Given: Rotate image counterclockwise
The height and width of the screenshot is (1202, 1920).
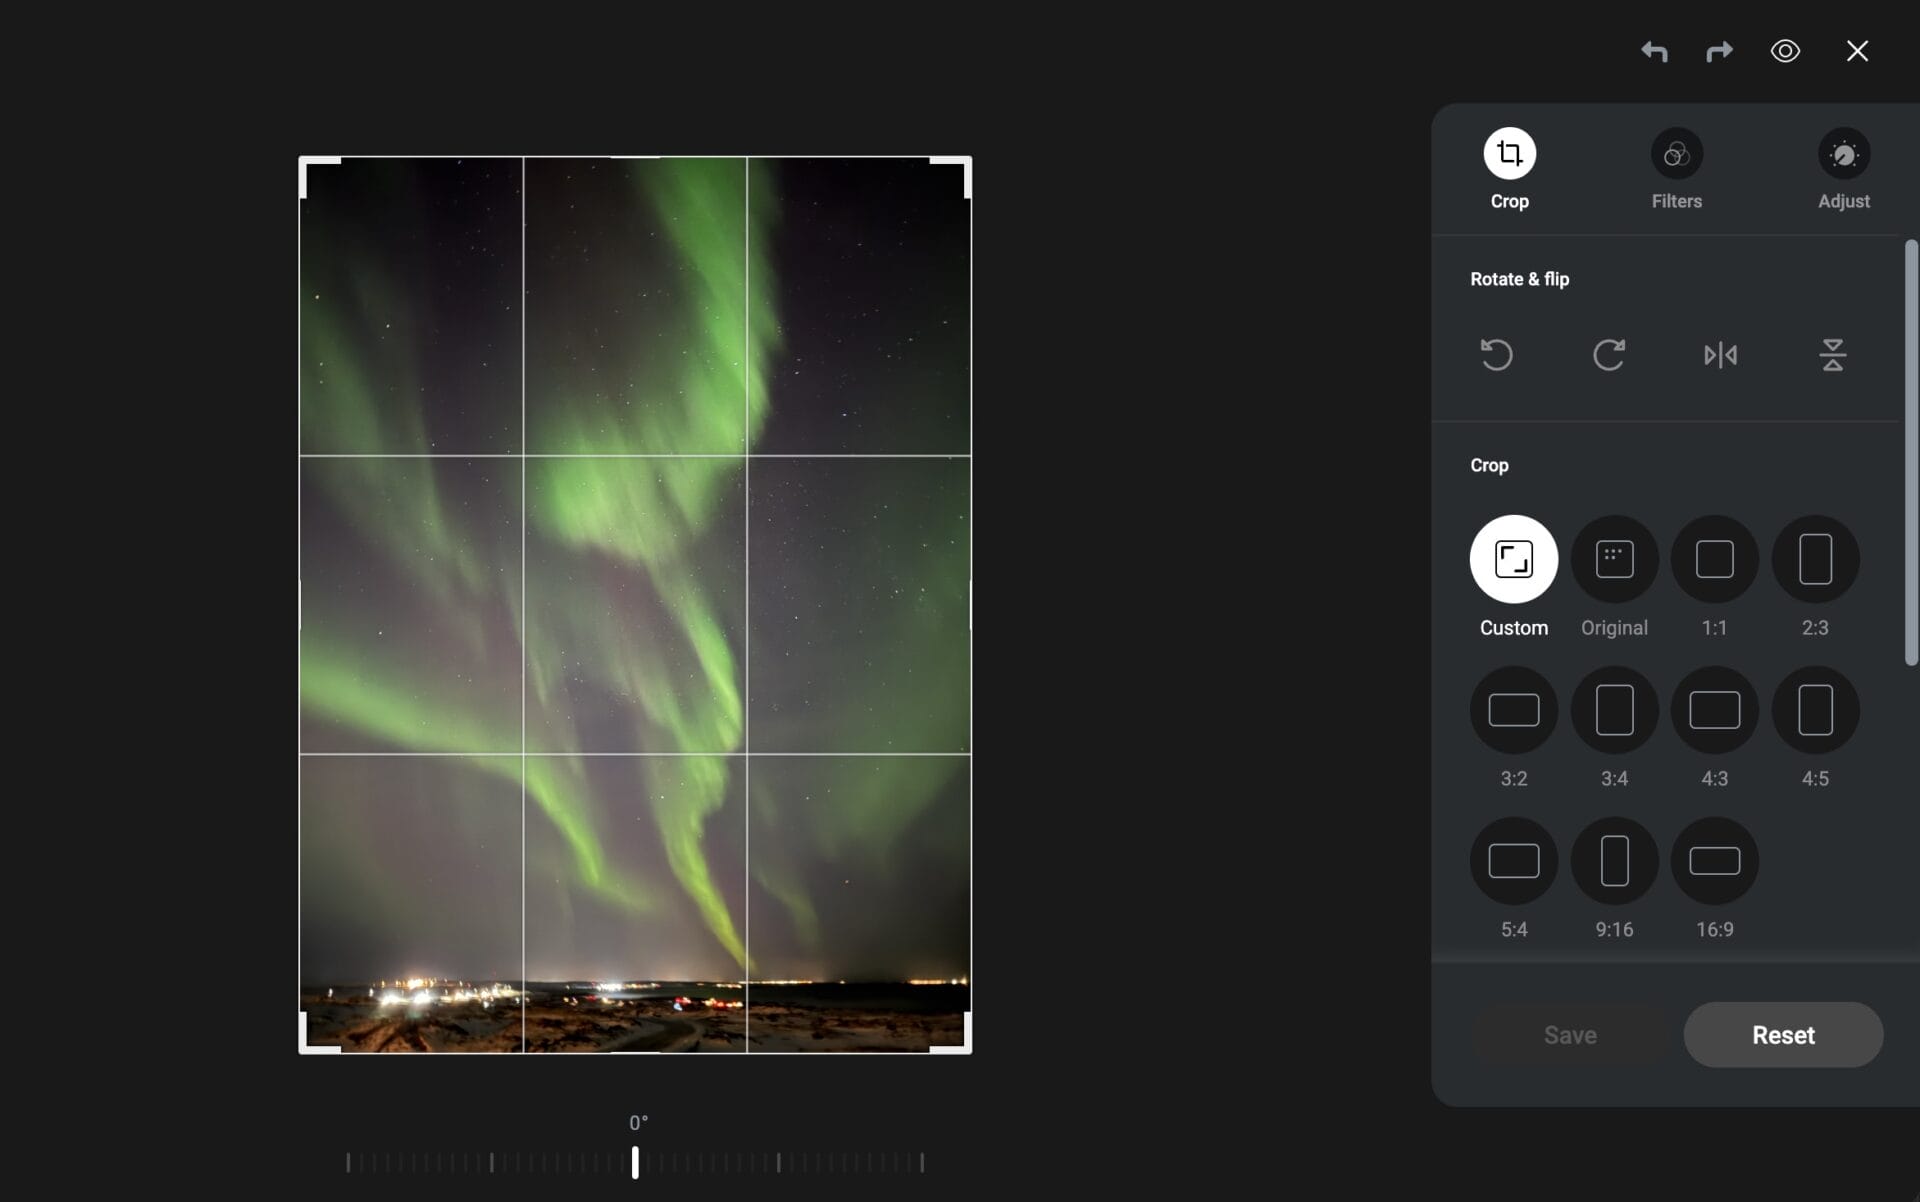Looking at the screenshot, I should click(1496, 355).
